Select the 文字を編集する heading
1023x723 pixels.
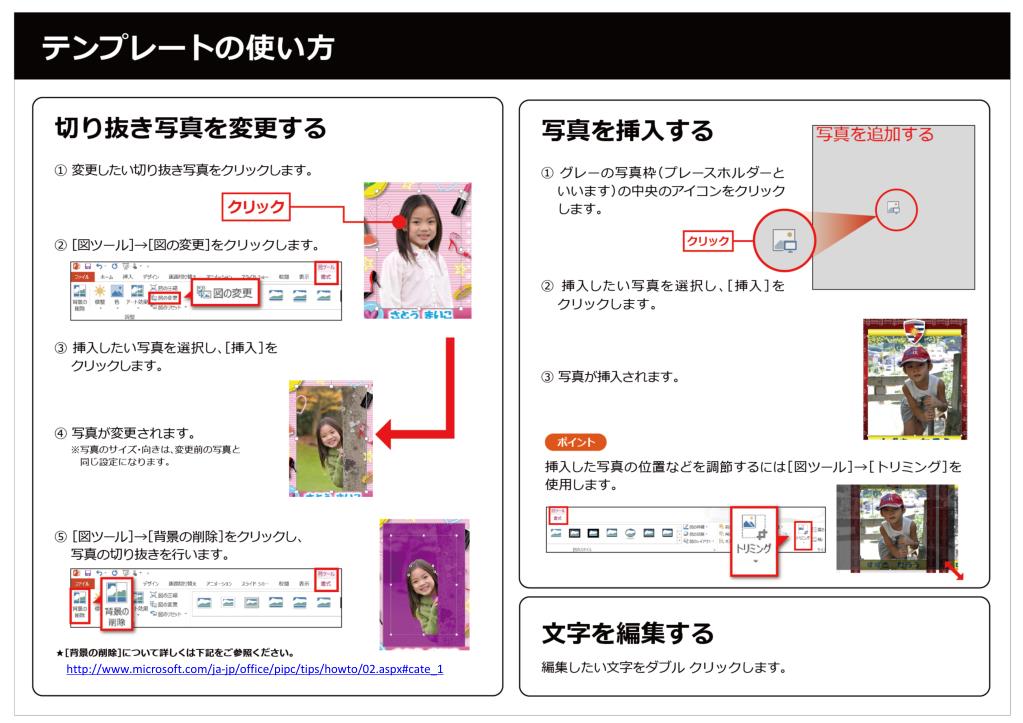(628, 633)
